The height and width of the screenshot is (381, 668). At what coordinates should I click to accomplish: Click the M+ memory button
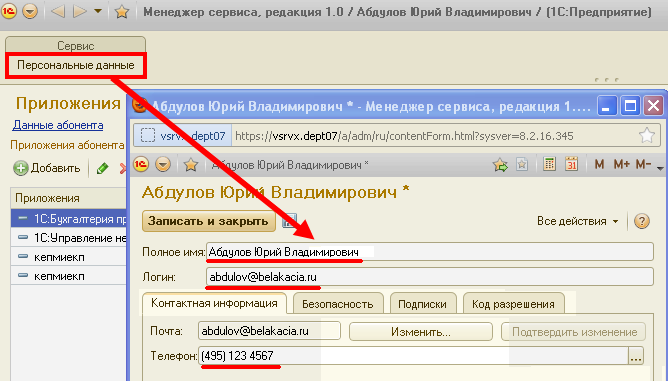(622, 165)
